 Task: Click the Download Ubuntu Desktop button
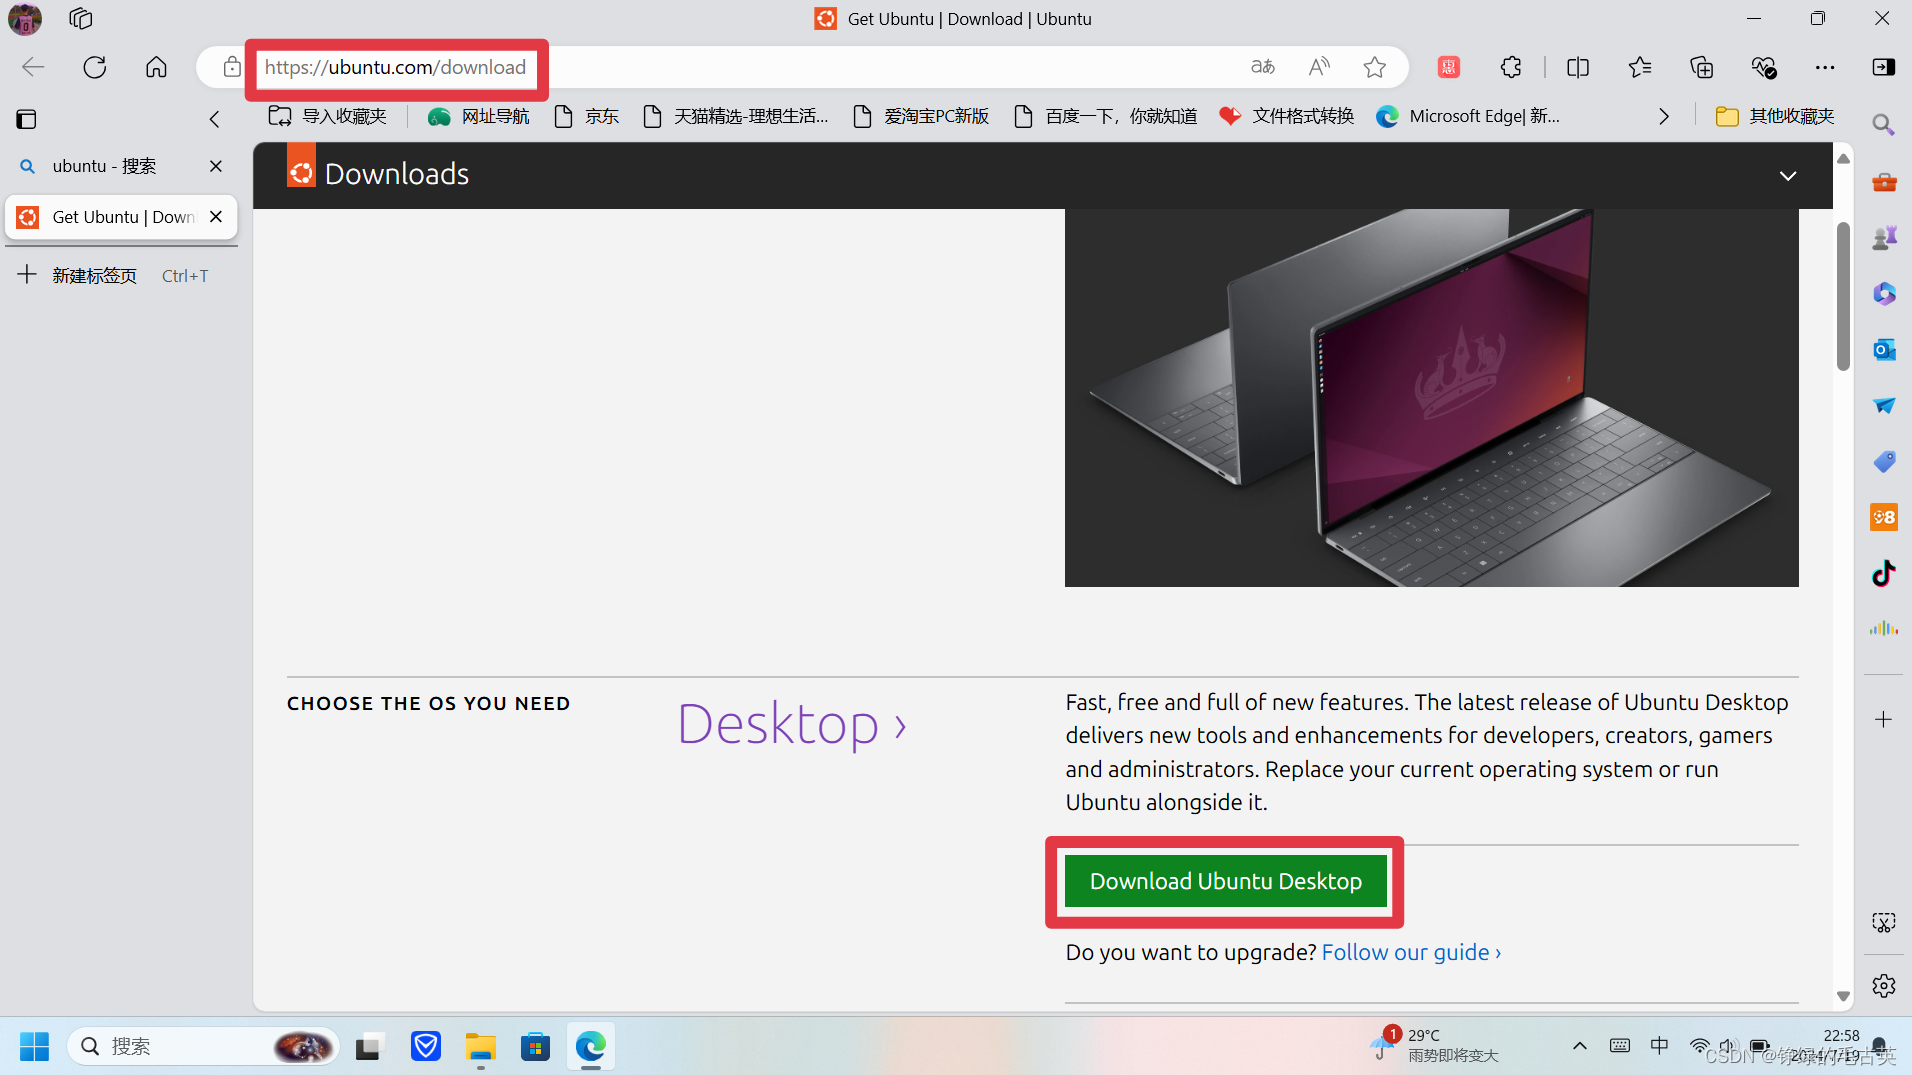pos(1226,881)
